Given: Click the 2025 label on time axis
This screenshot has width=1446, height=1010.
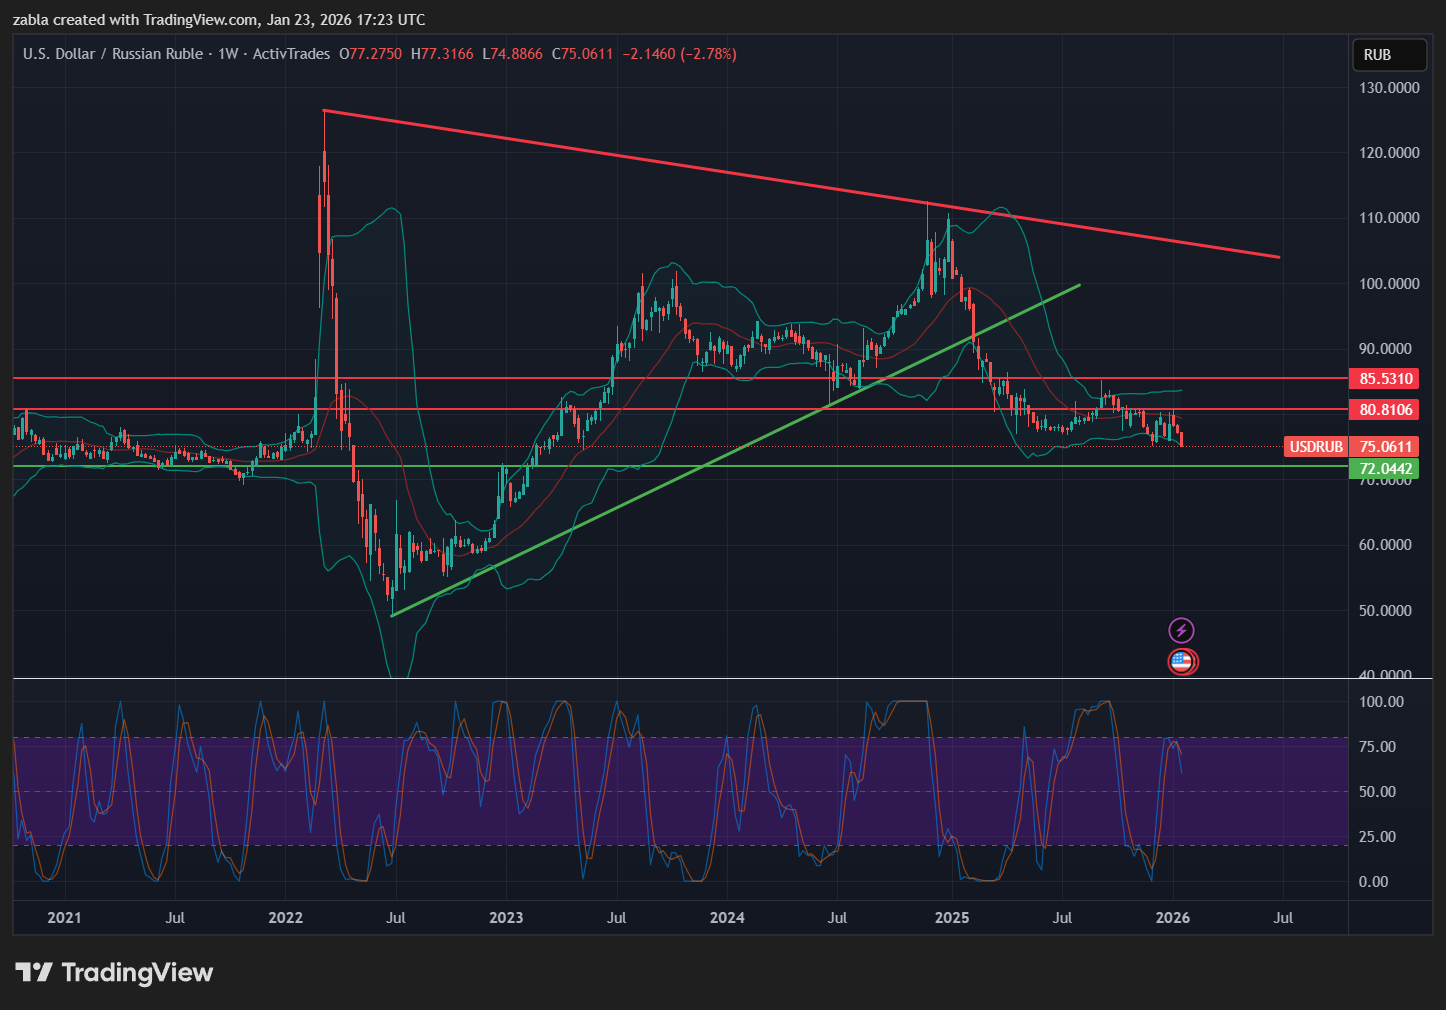Looking at the screenshot, I should [951, 917].
